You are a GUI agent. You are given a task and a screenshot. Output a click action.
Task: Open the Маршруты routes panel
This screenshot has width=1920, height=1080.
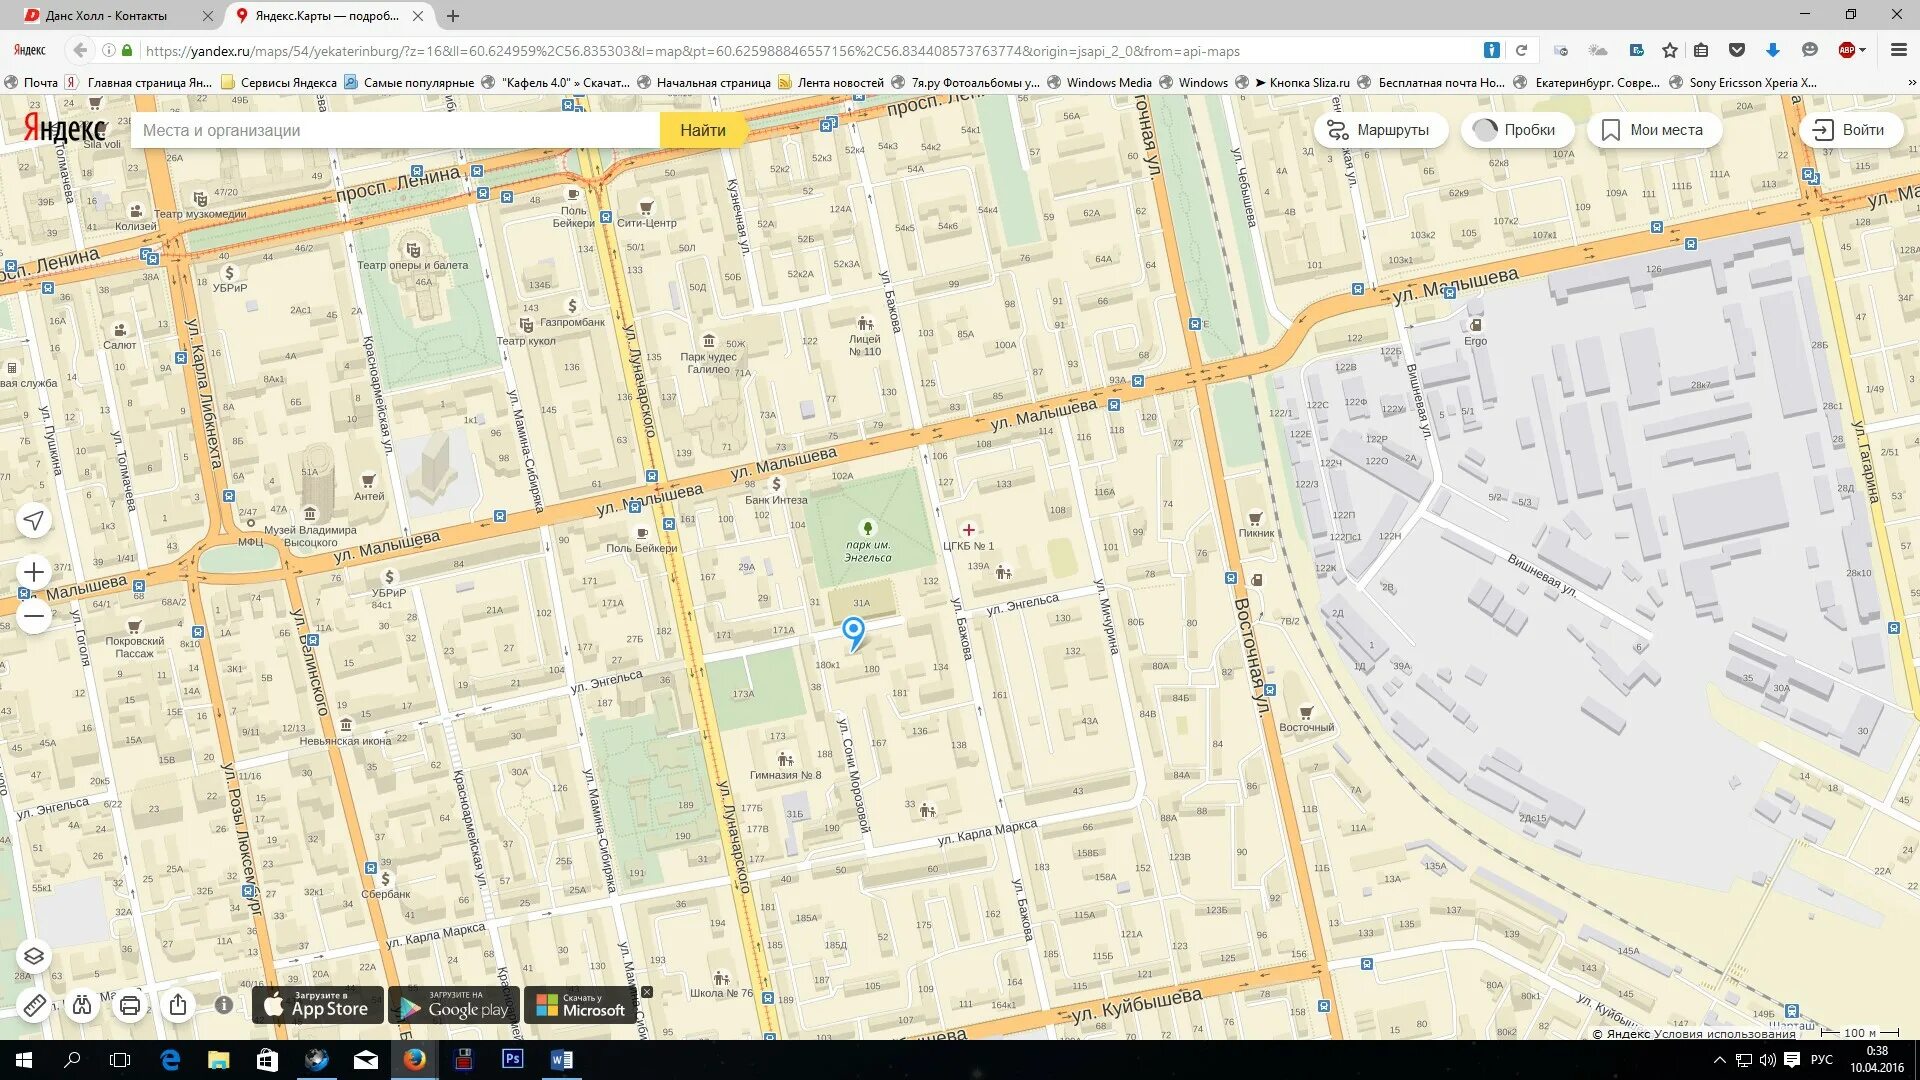point(1380,130)
